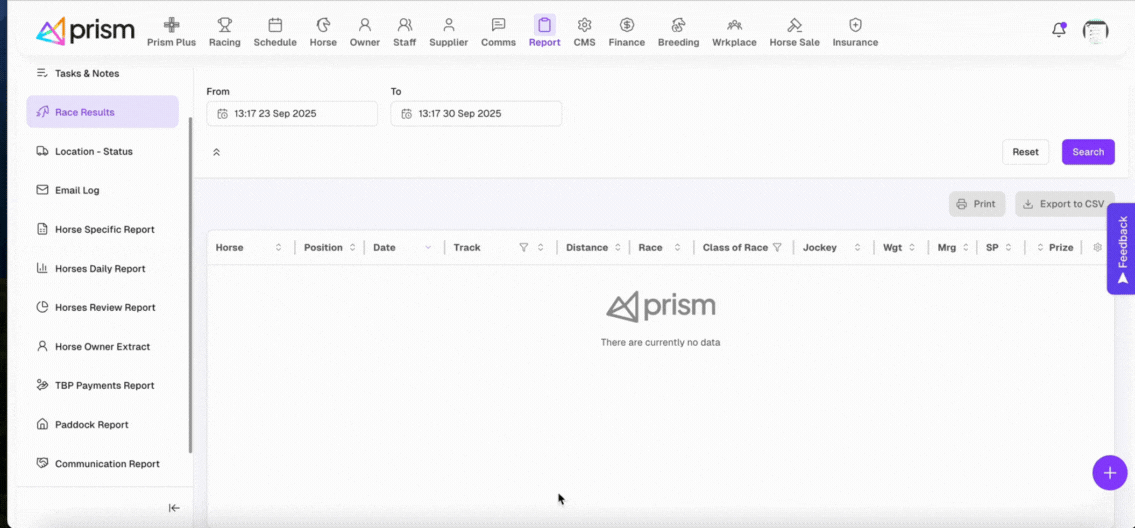Viewport: 1135px width, 528px height.
Task: Click the Insurance shield icon
Action: pos(855,25)
